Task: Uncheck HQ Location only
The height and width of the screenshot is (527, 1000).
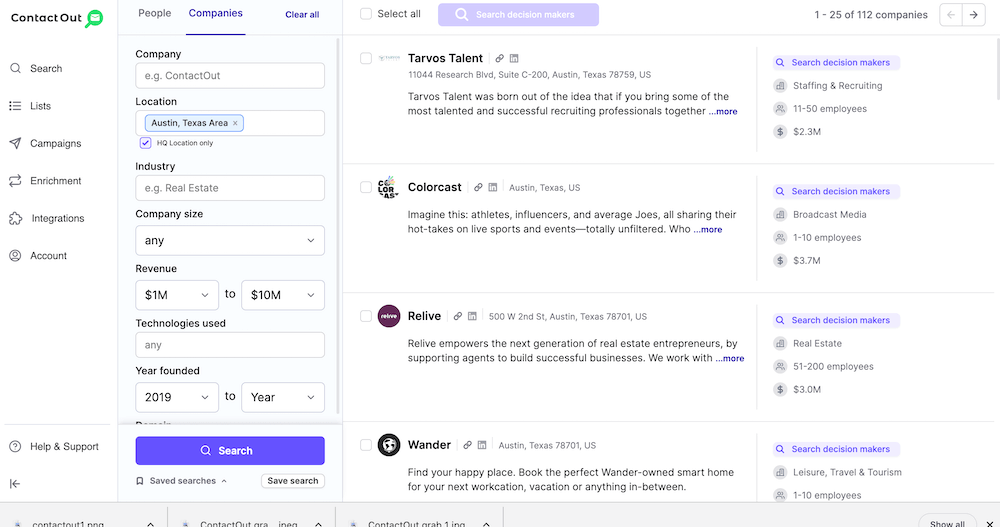Action: point(145,143)
